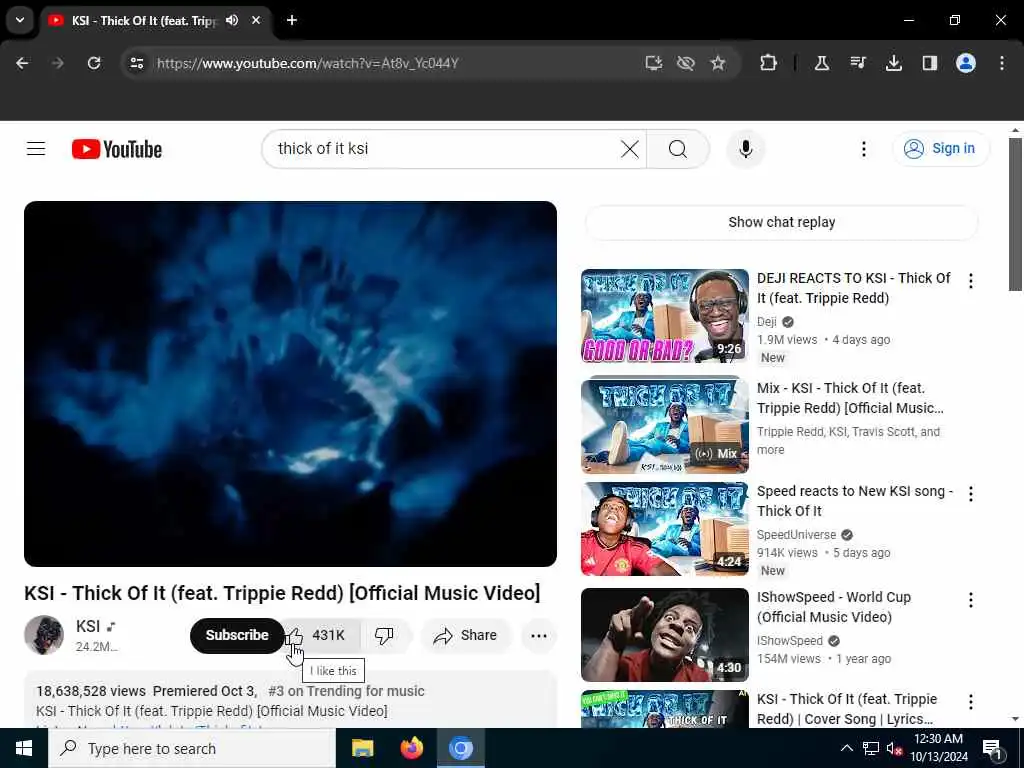Screen dimensions: 1024x768
Task: Open the taskbar clock and date
Action: pyautogui.click(x=938, y=748)
